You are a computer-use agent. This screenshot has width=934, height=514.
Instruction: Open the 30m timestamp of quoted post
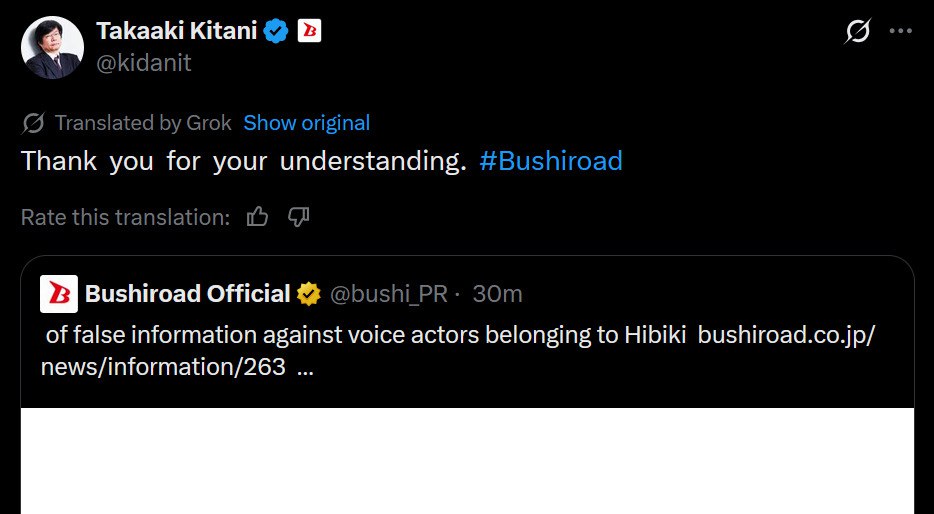pos(497,294)
